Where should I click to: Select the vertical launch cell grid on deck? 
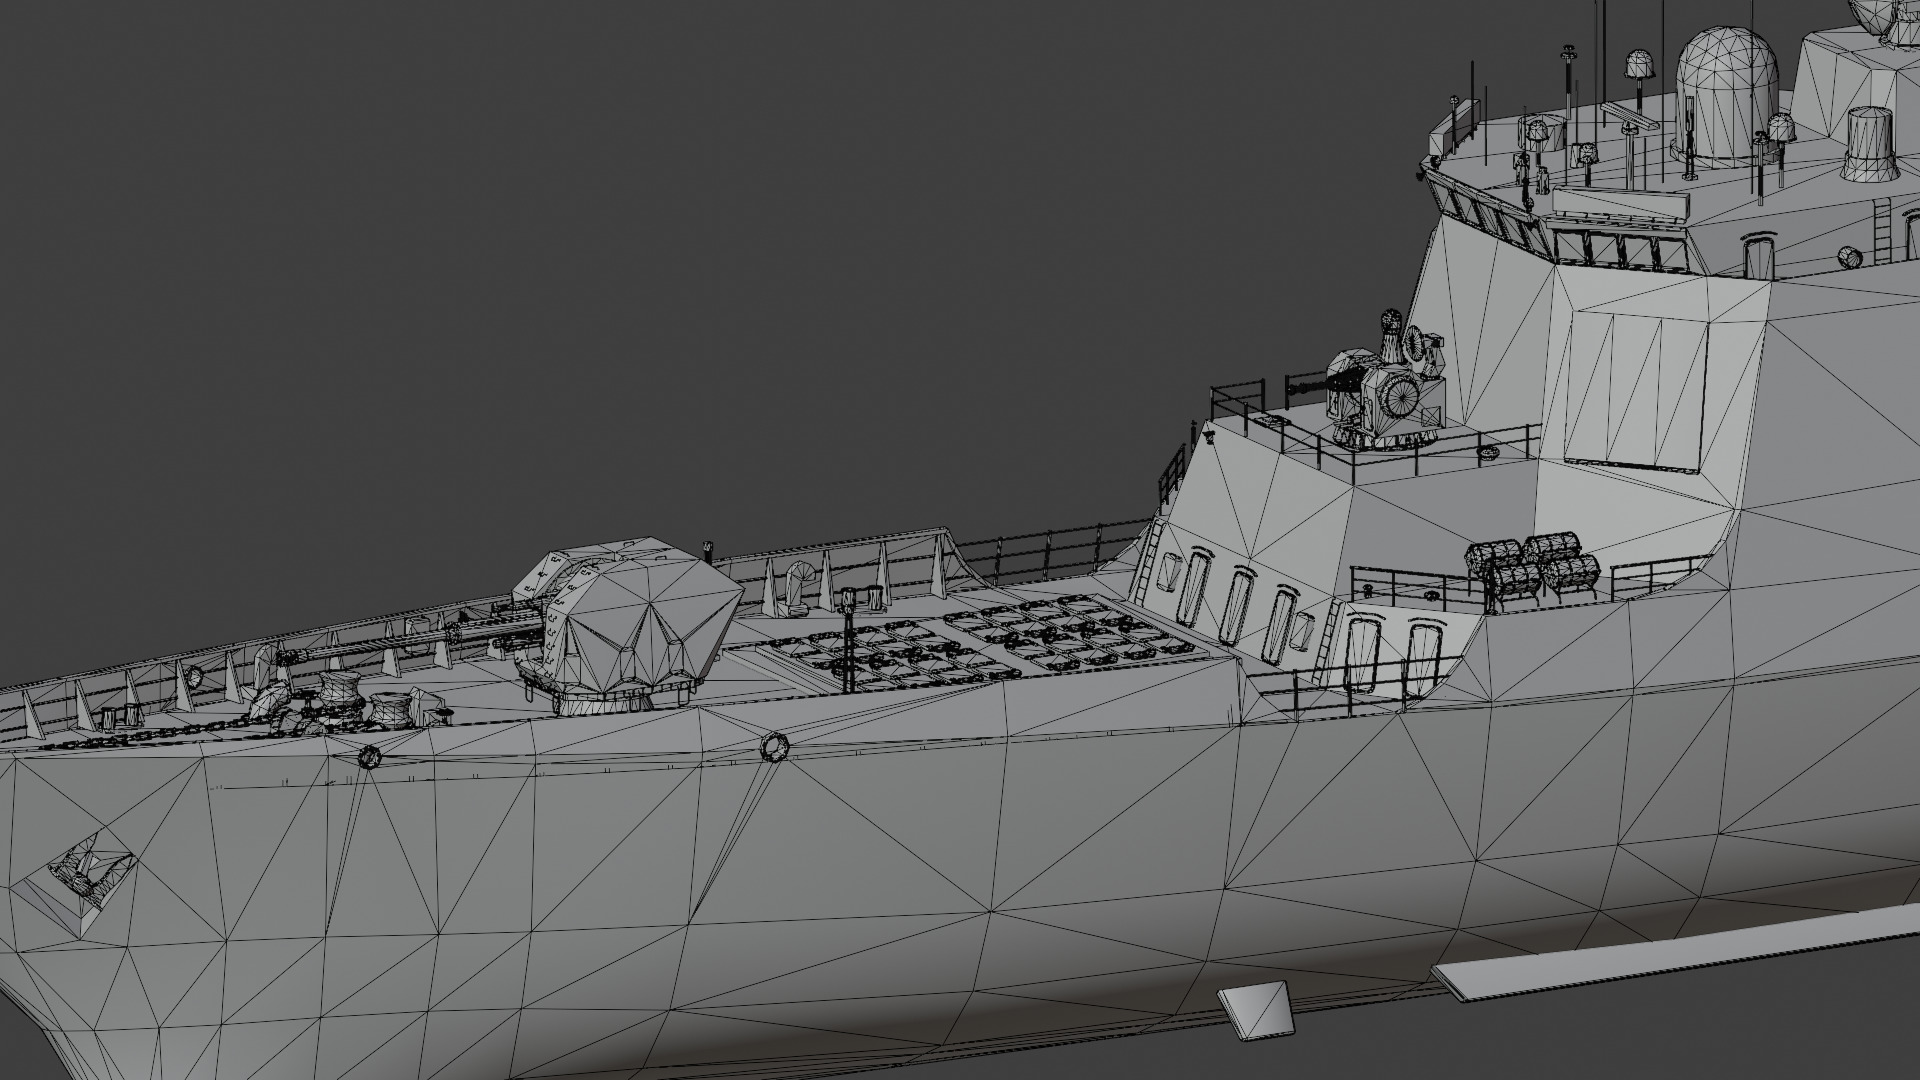pyautogui.click(x=988, y=639)
